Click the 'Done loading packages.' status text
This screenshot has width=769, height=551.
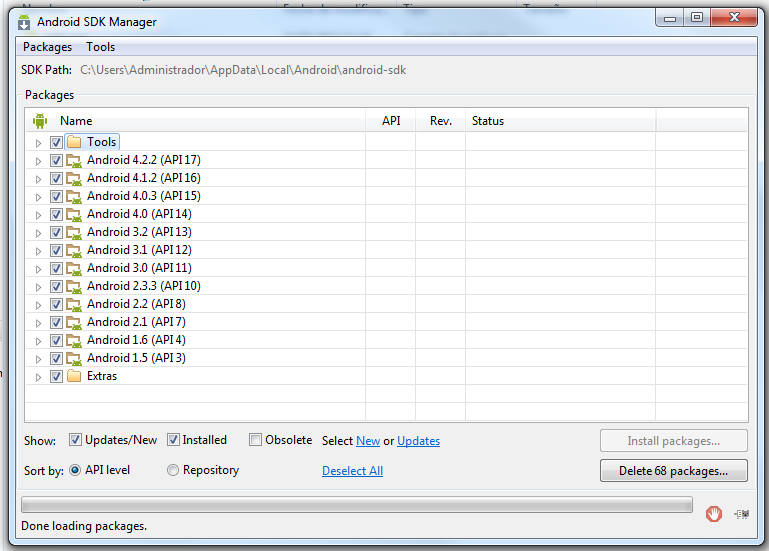(84, 526)
